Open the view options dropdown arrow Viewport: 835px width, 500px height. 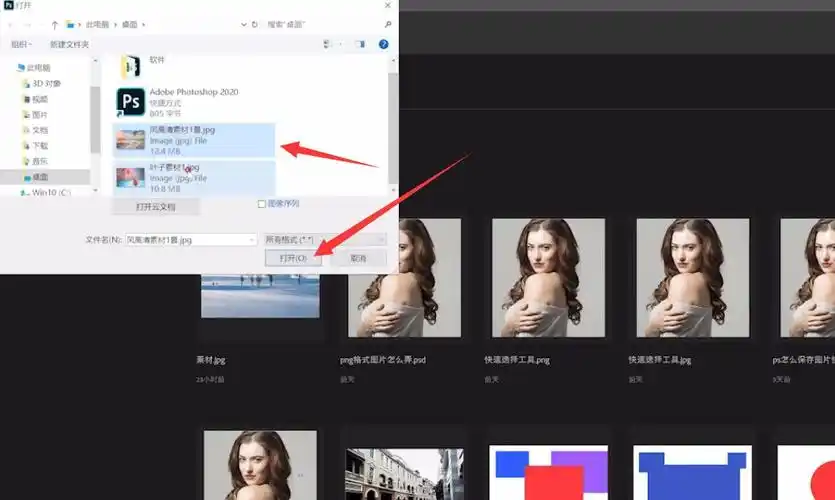click(x=340, y=44)
